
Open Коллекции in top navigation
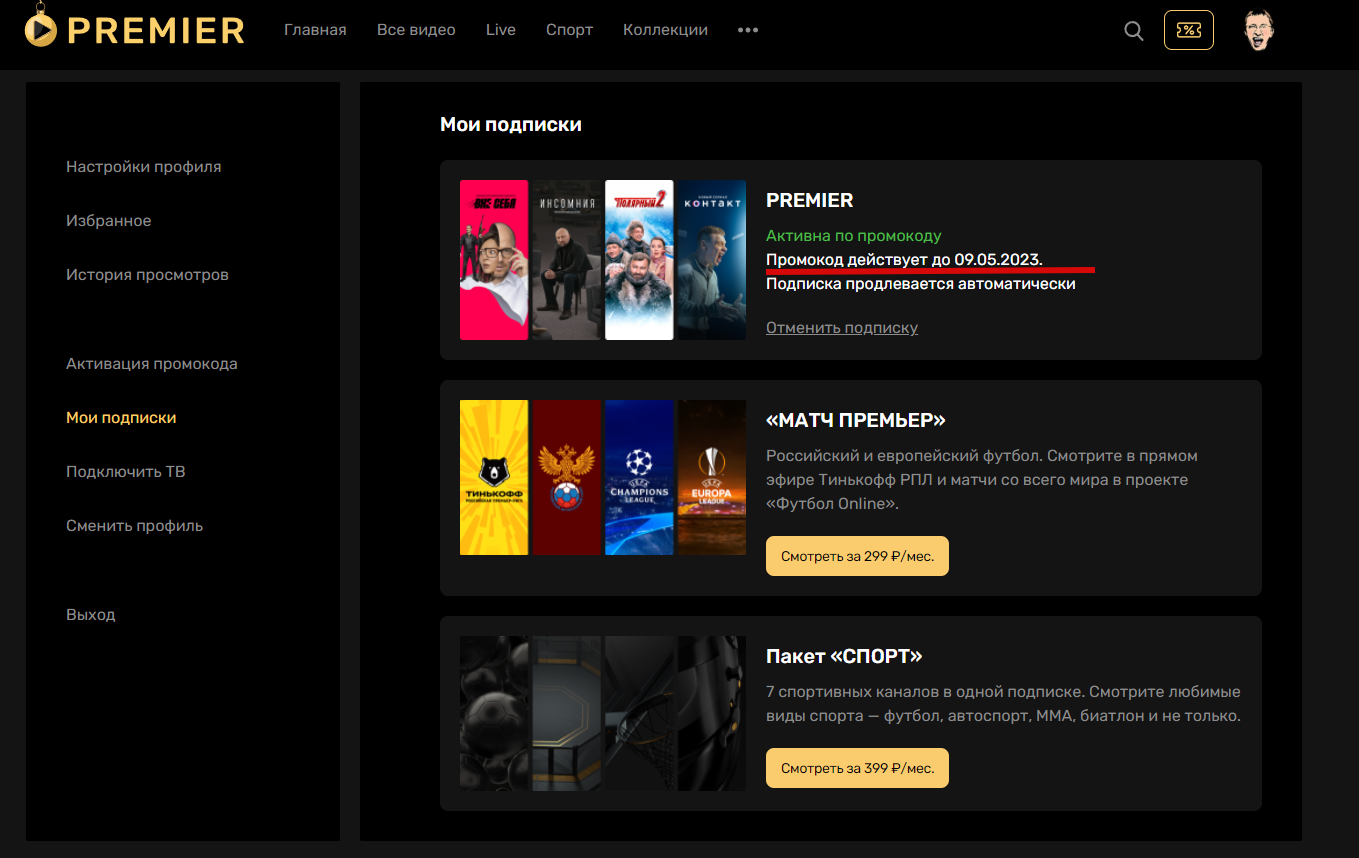(x=665, y=30)
